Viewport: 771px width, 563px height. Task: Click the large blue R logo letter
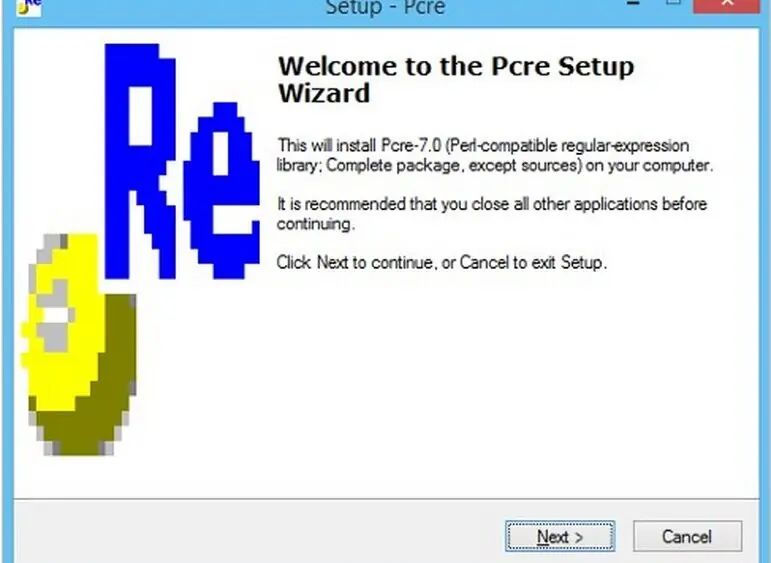(x=141, y=161)
